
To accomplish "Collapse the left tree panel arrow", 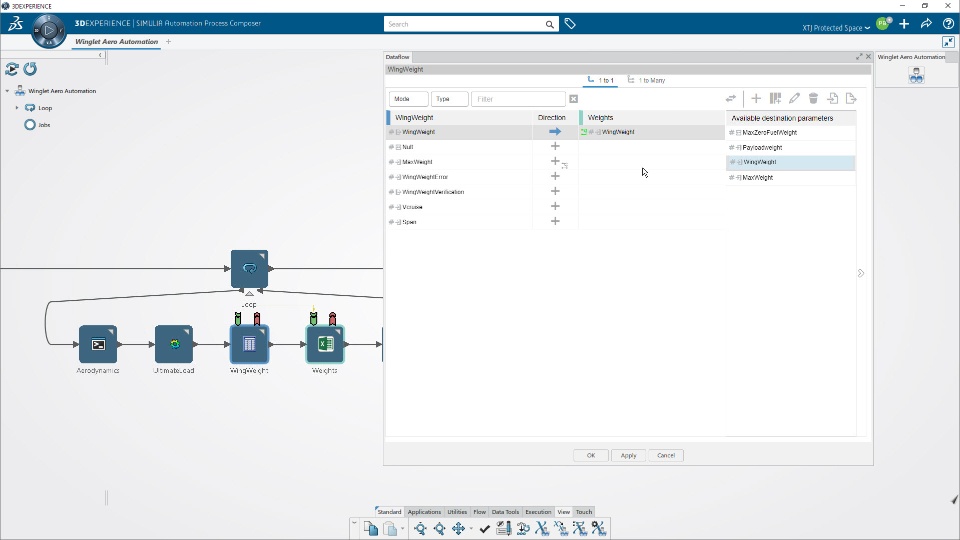I will point(100,55).
